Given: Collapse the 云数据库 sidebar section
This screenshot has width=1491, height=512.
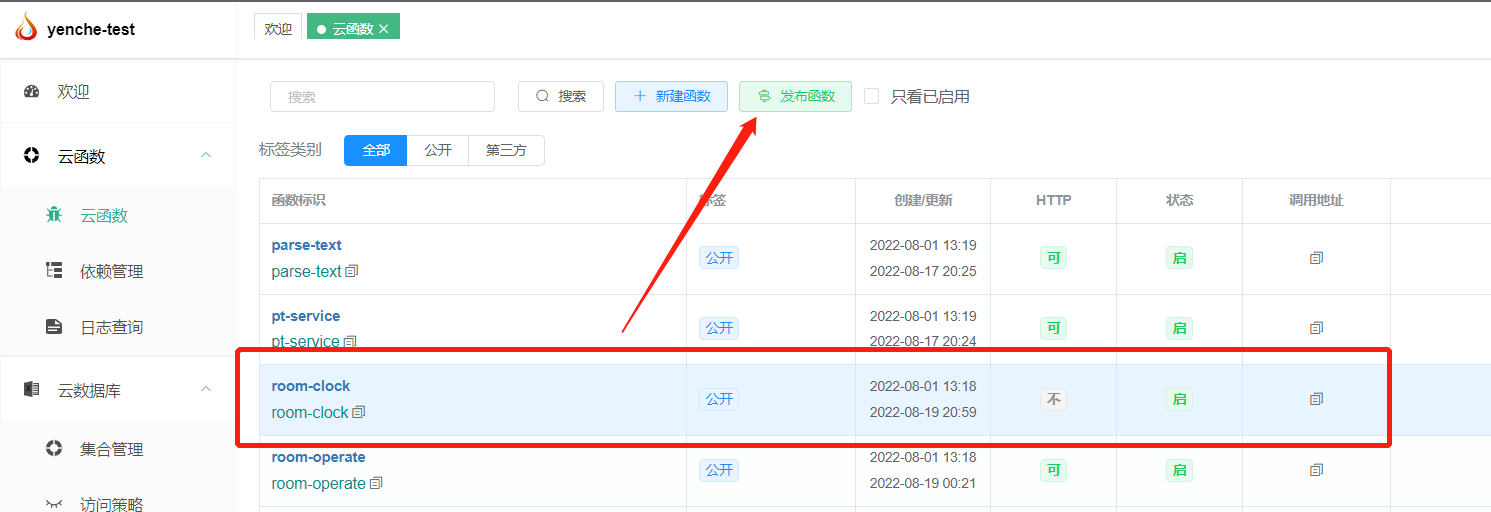Looking at the screenshot, I should pyautogui.click(x=206, y=389).
